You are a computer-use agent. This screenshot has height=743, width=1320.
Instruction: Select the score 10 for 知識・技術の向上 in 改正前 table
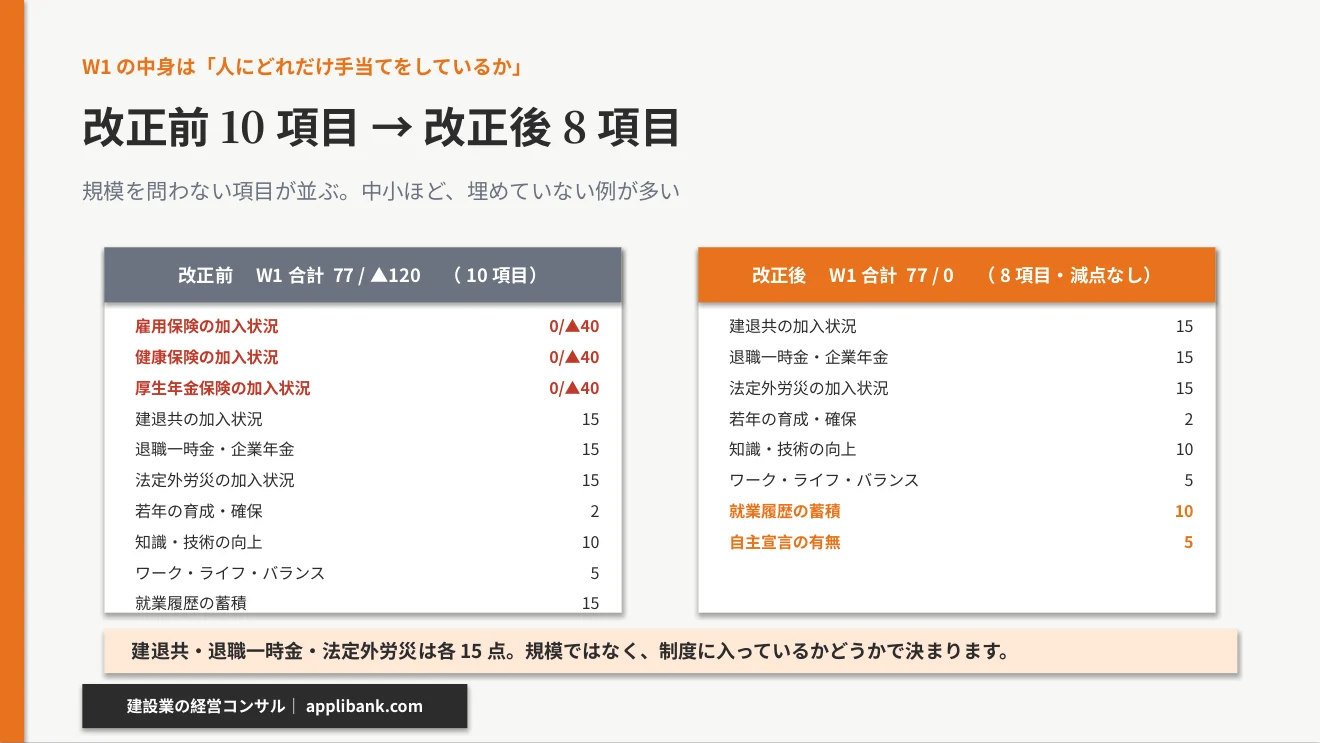tap(591, 542)
